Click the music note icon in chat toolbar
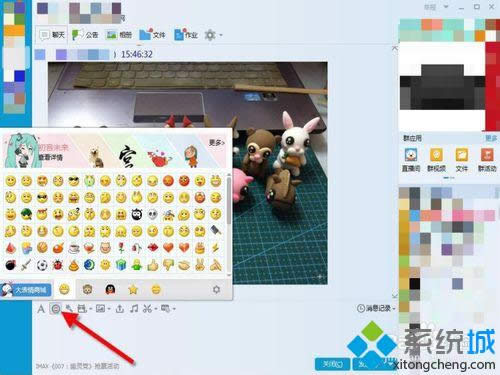Screen dimensions: 500x375 (x=134, y=309)
